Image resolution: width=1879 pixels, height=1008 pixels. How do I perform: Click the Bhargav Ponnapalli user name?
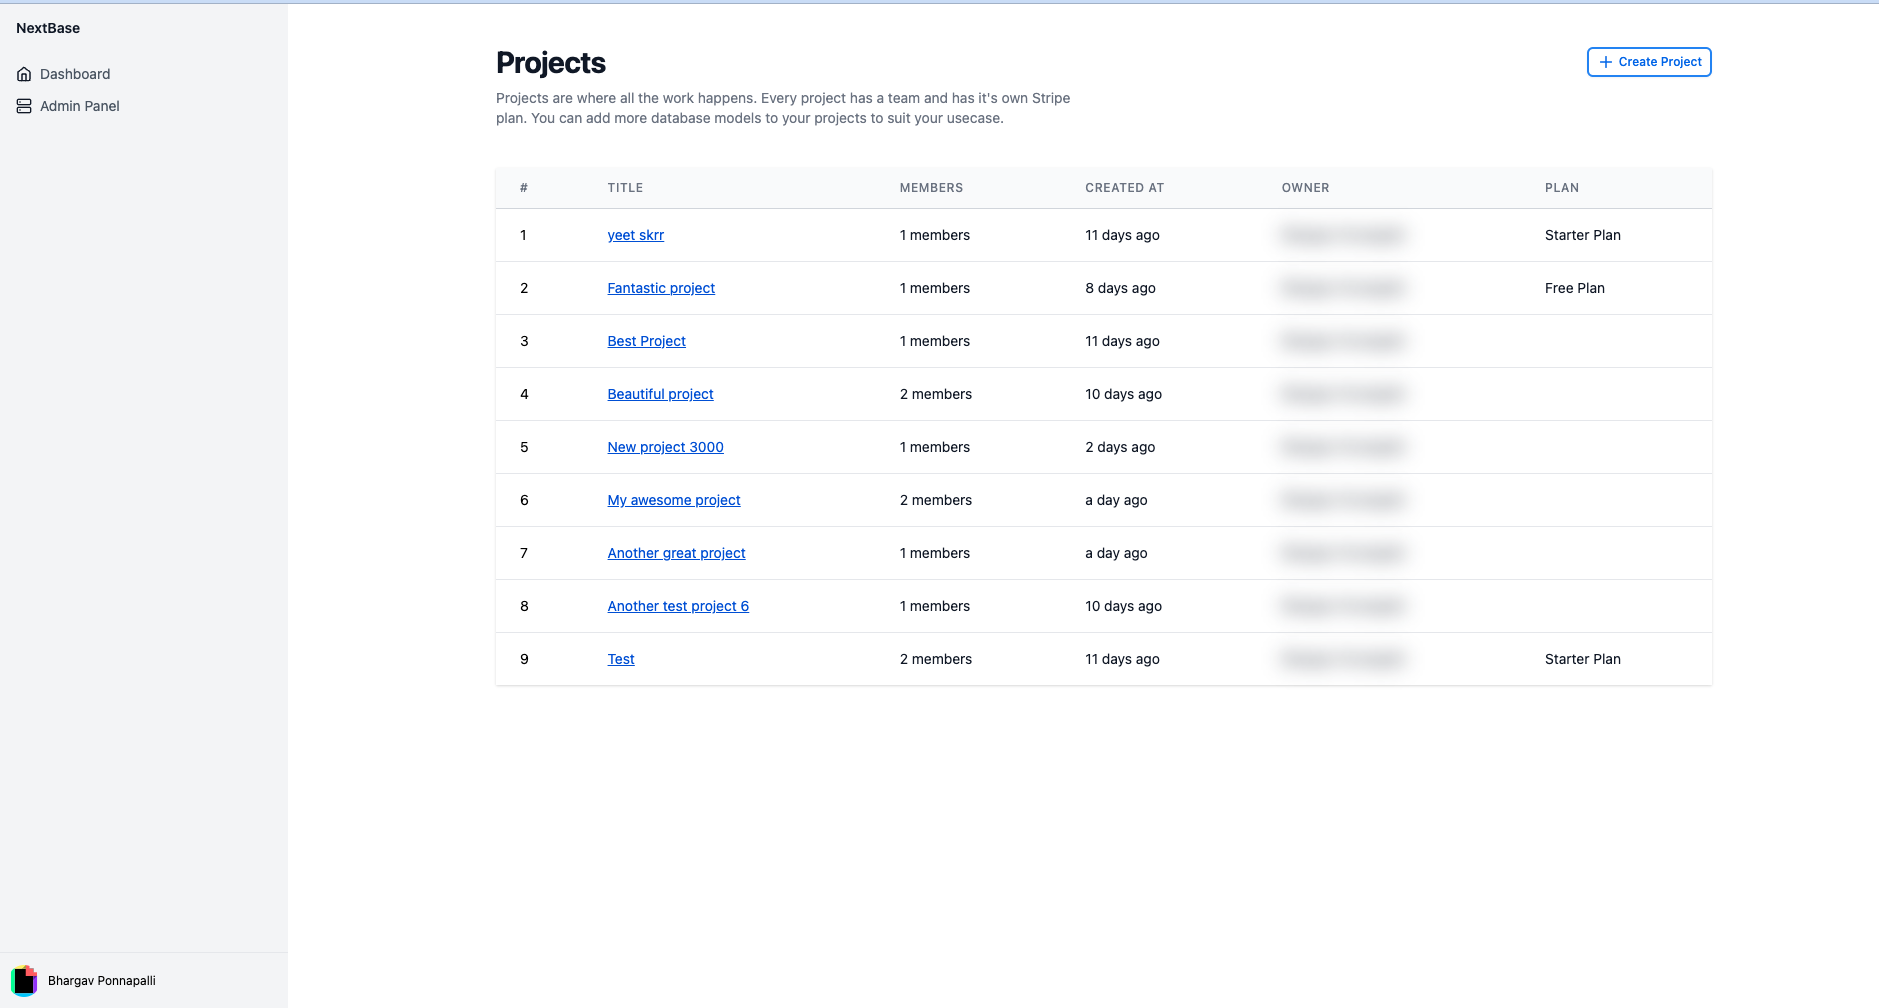[x=102, y=981]
